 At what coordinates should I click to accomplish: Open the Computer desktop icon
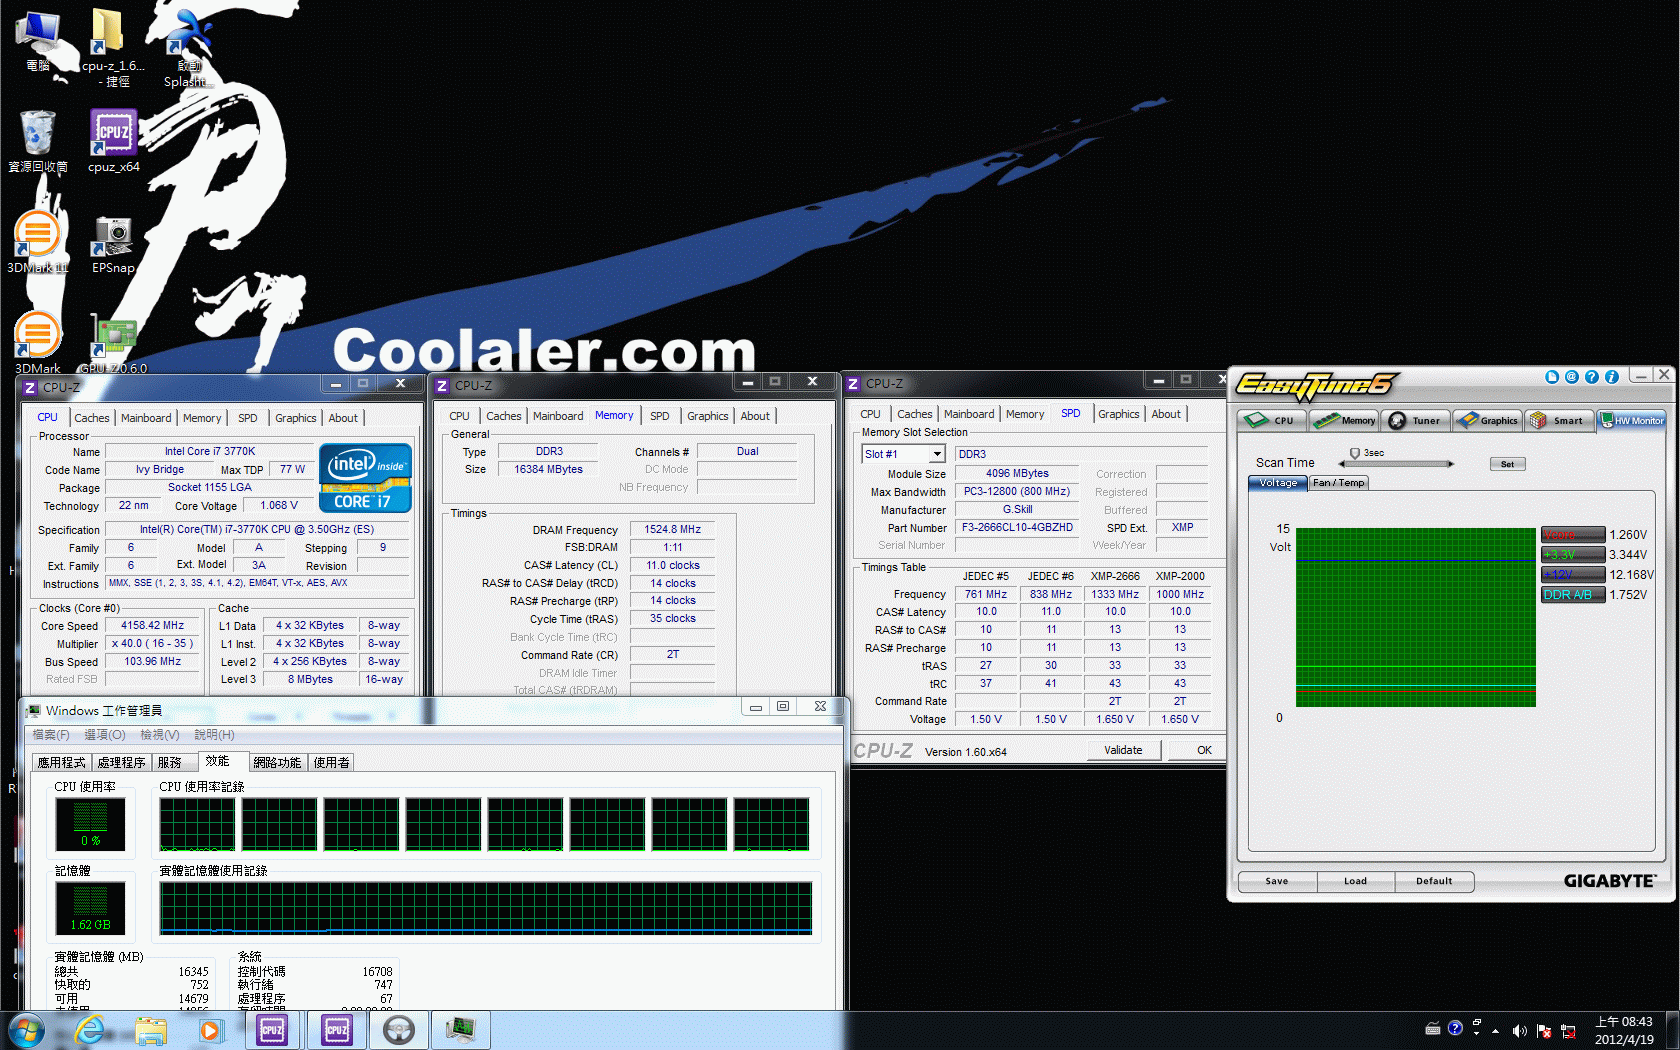38,41
